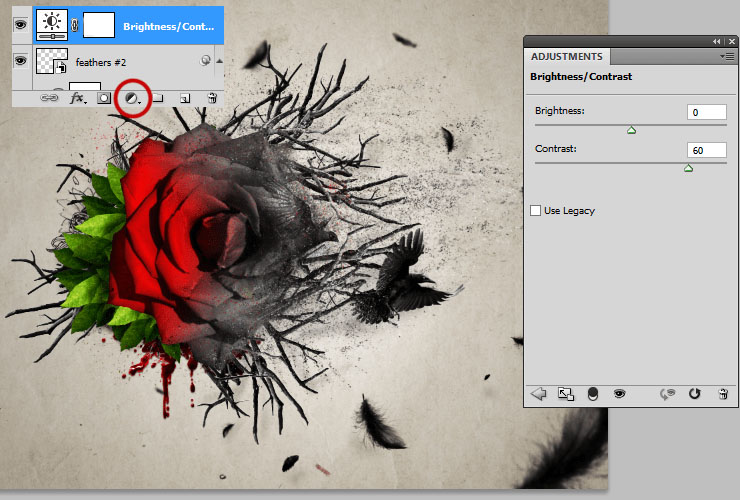Clip adjustment to layer below
The image size is (740, 500).
[x=592, y=394]
